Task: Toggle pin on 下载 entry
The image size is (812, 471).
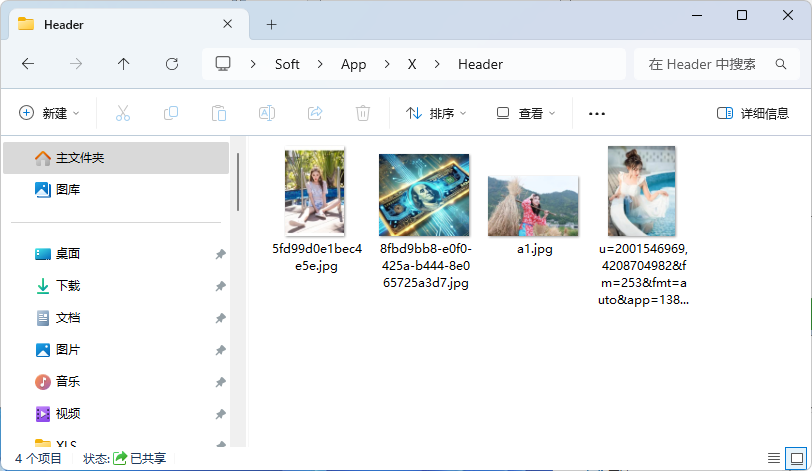Action: (221, 286)
